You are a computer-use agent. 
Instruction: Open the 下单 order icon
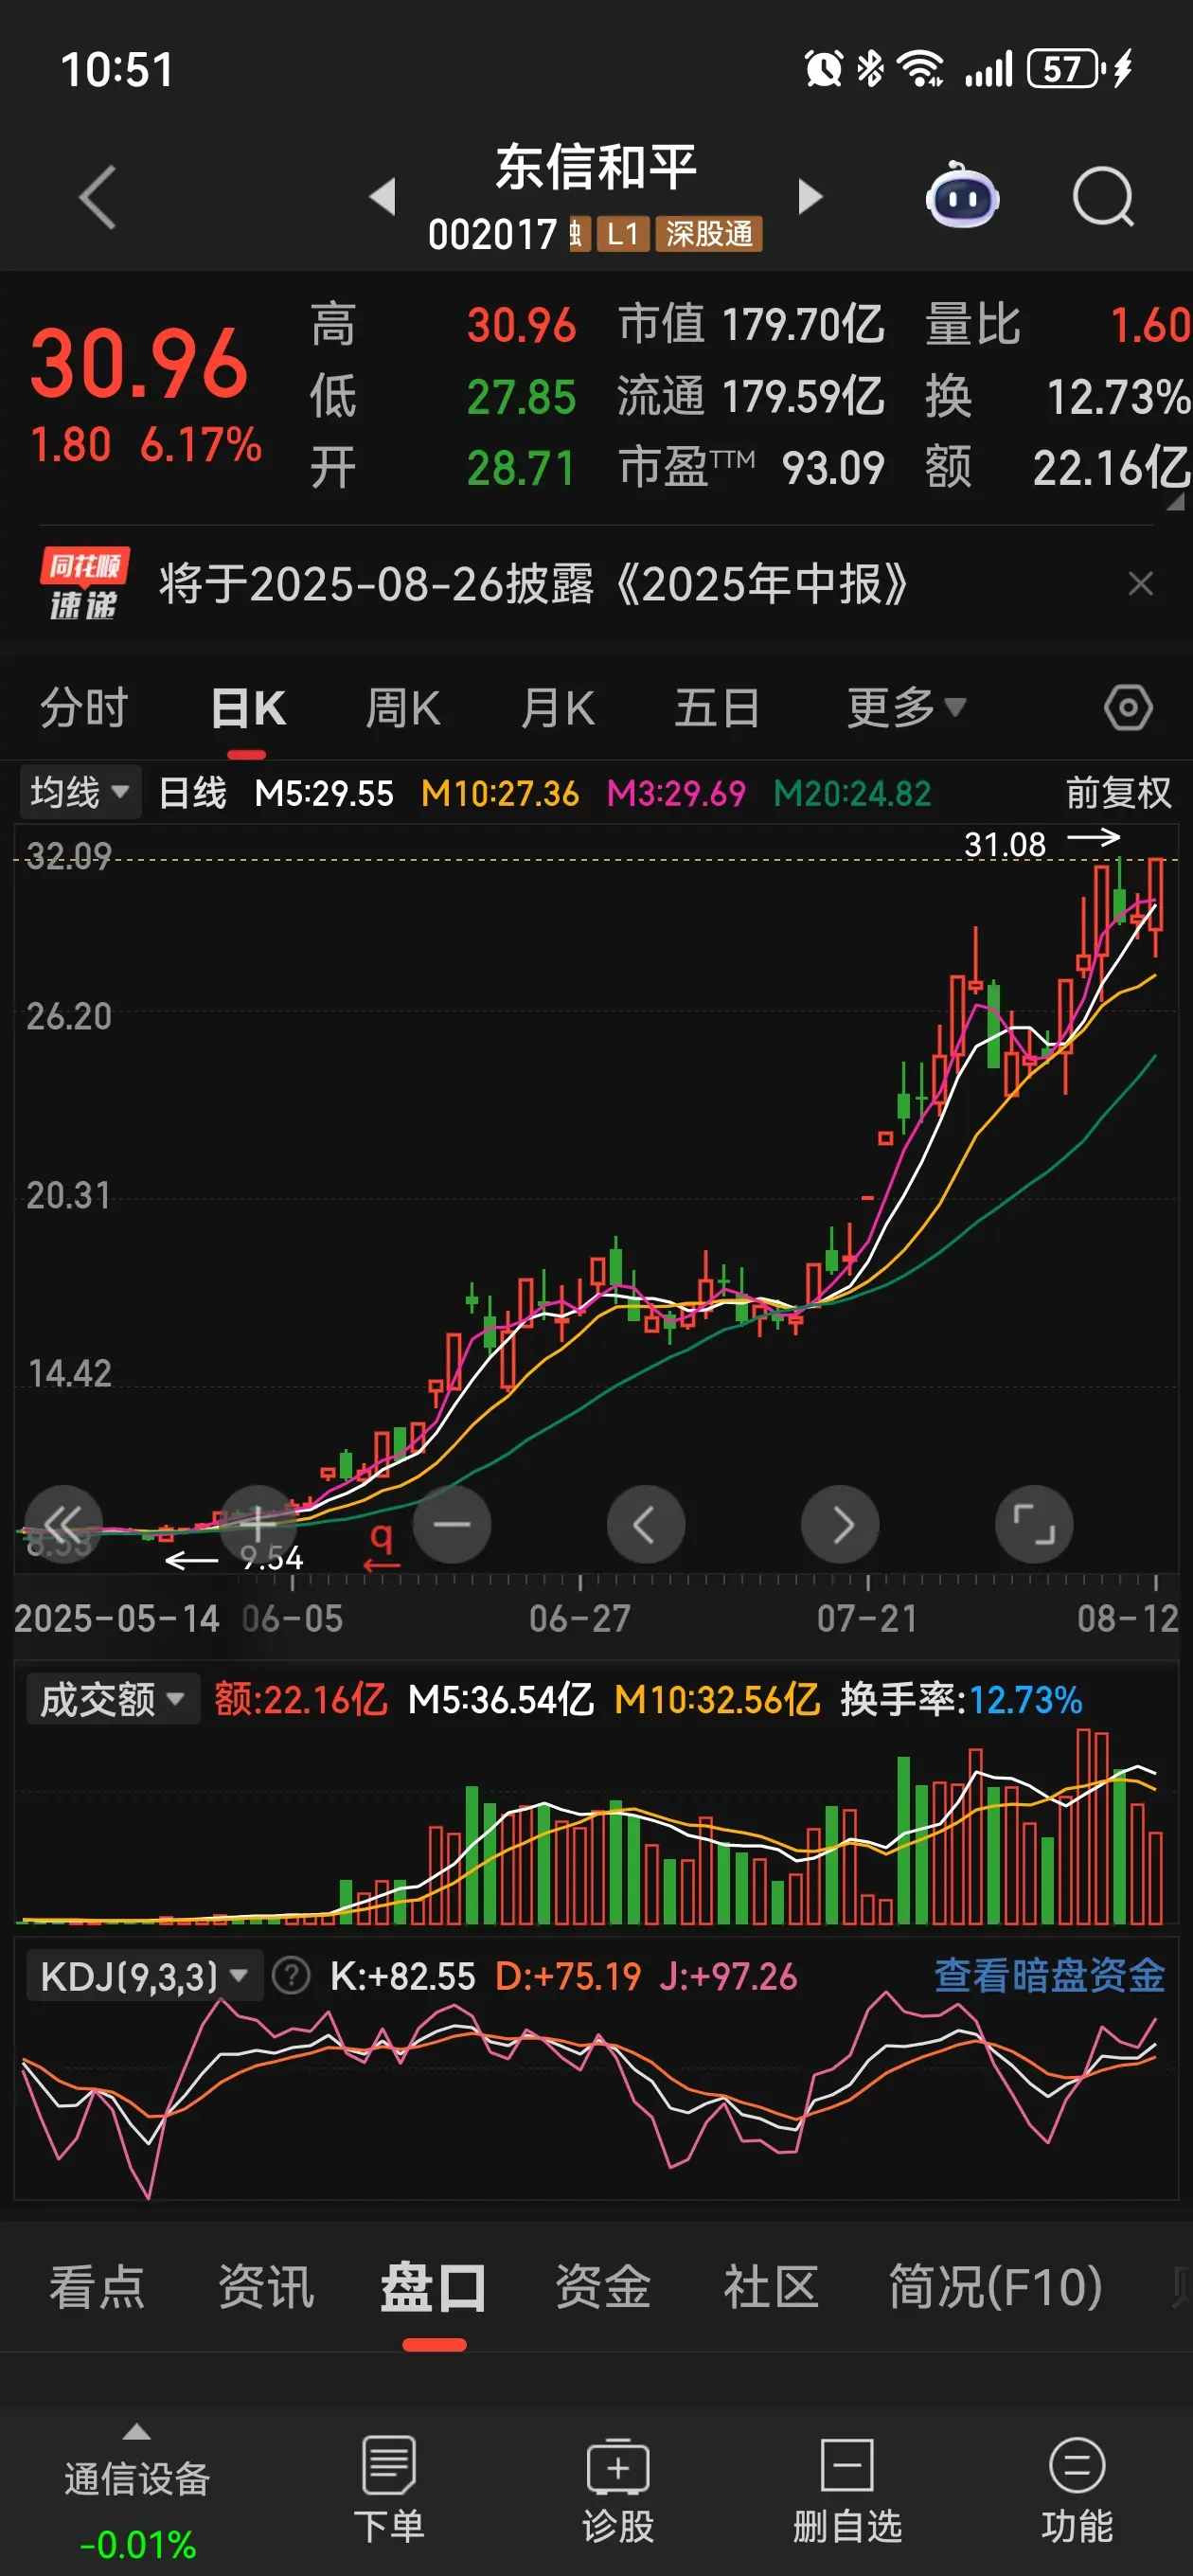tap(389, 2489)
